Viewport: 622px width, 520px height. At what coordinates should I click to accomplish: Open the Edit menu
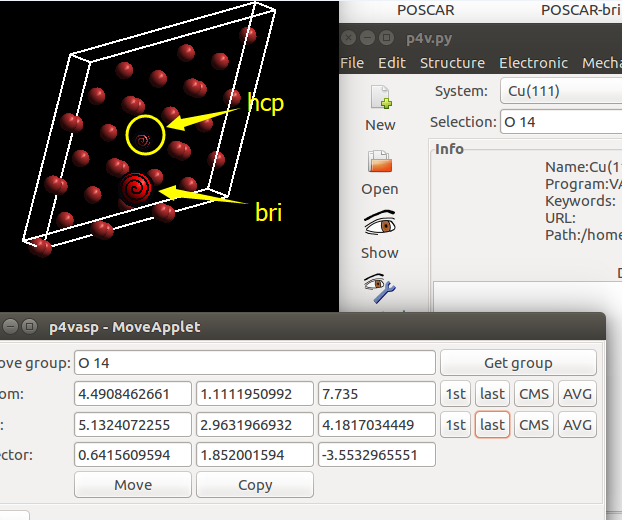[392, 63]
